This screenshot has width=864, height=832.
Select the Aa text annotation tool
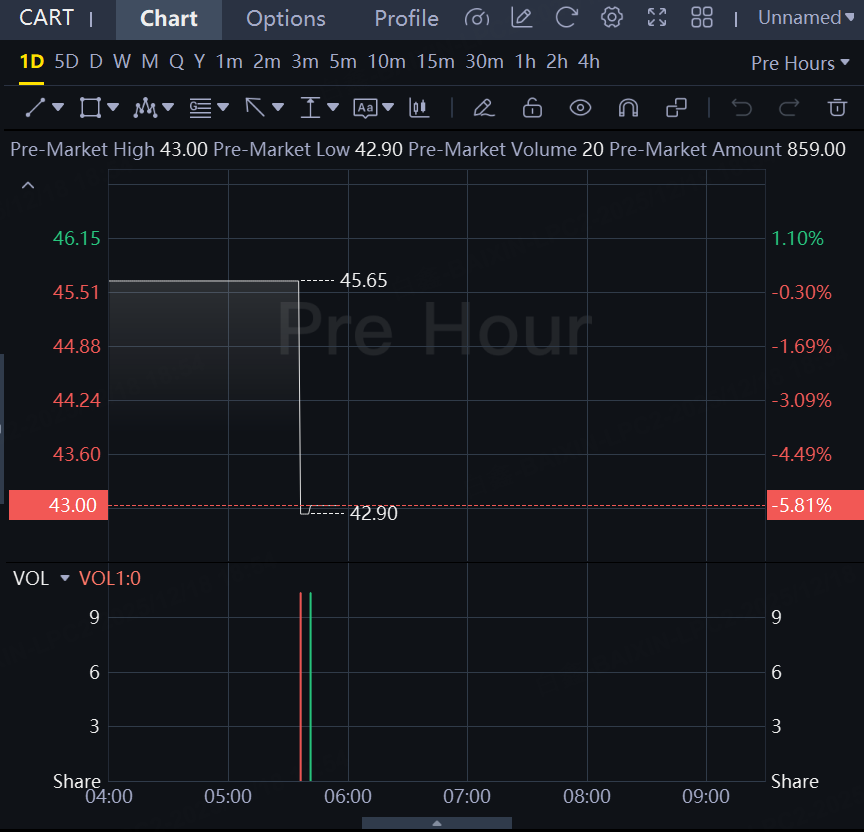pos(365,107)
